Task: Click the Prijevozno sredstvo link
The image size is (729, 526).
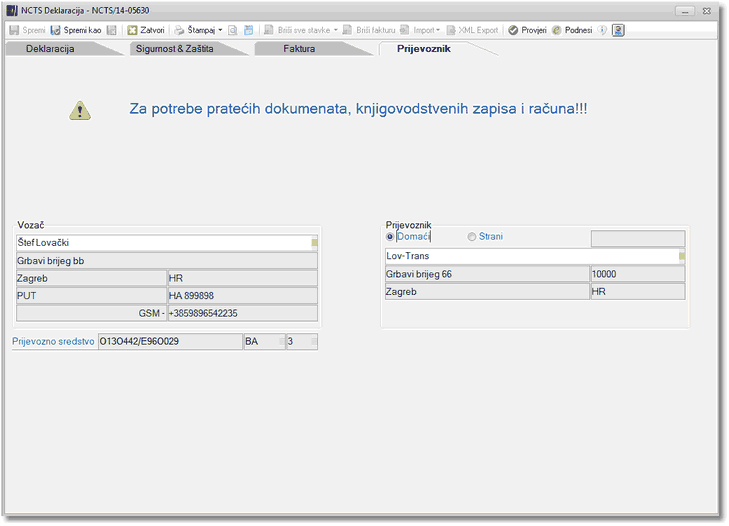Action: (x=53, y=341)
